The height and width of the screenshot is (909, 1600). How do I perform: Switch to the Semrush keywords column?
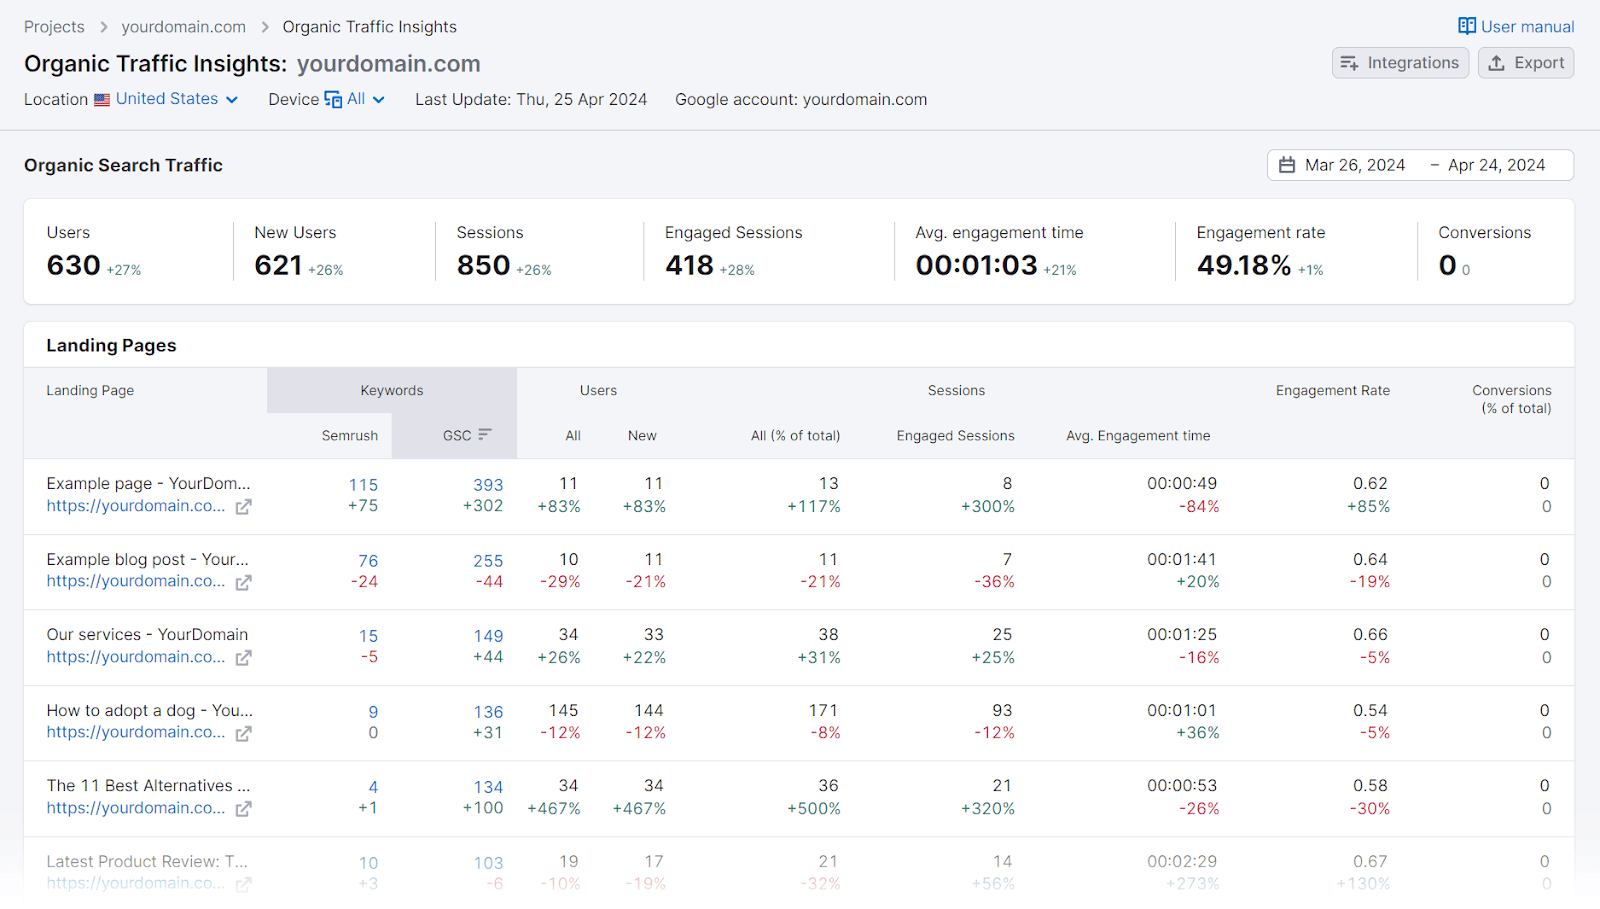(348, 434)
